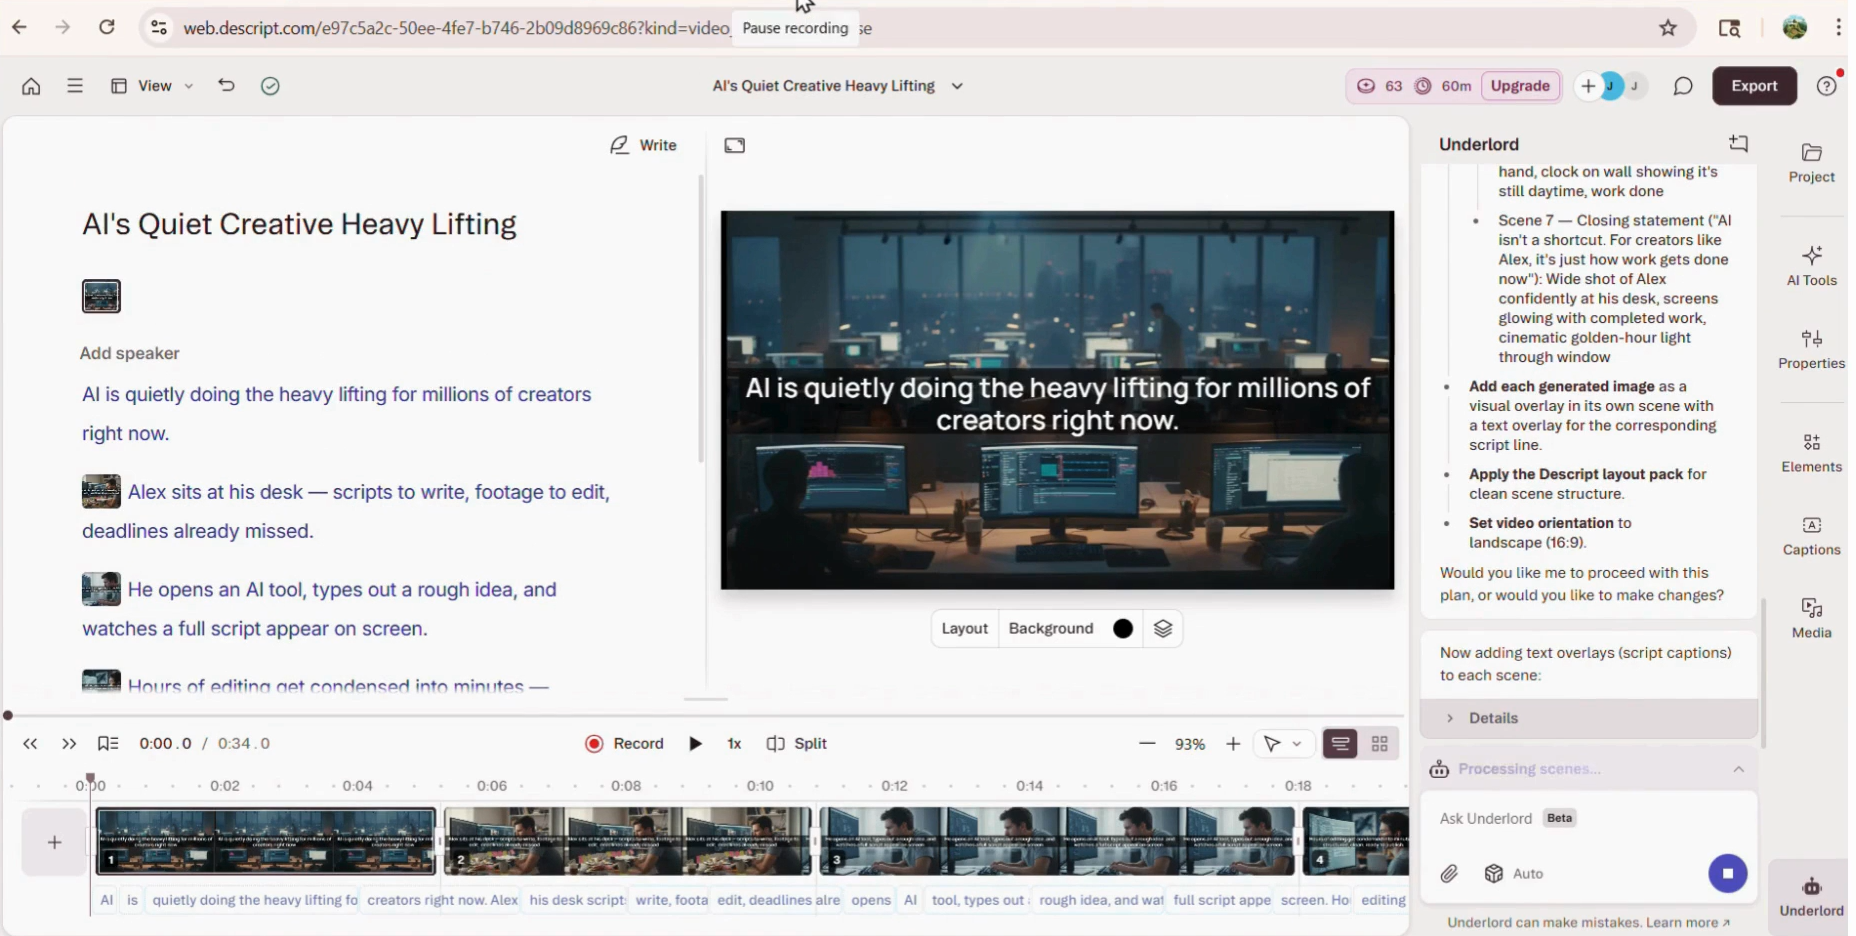Viewport: 1856px width, 936px height.
Task: Click the 93% timeline zoom value
Action: click(x=1190, y=744)
